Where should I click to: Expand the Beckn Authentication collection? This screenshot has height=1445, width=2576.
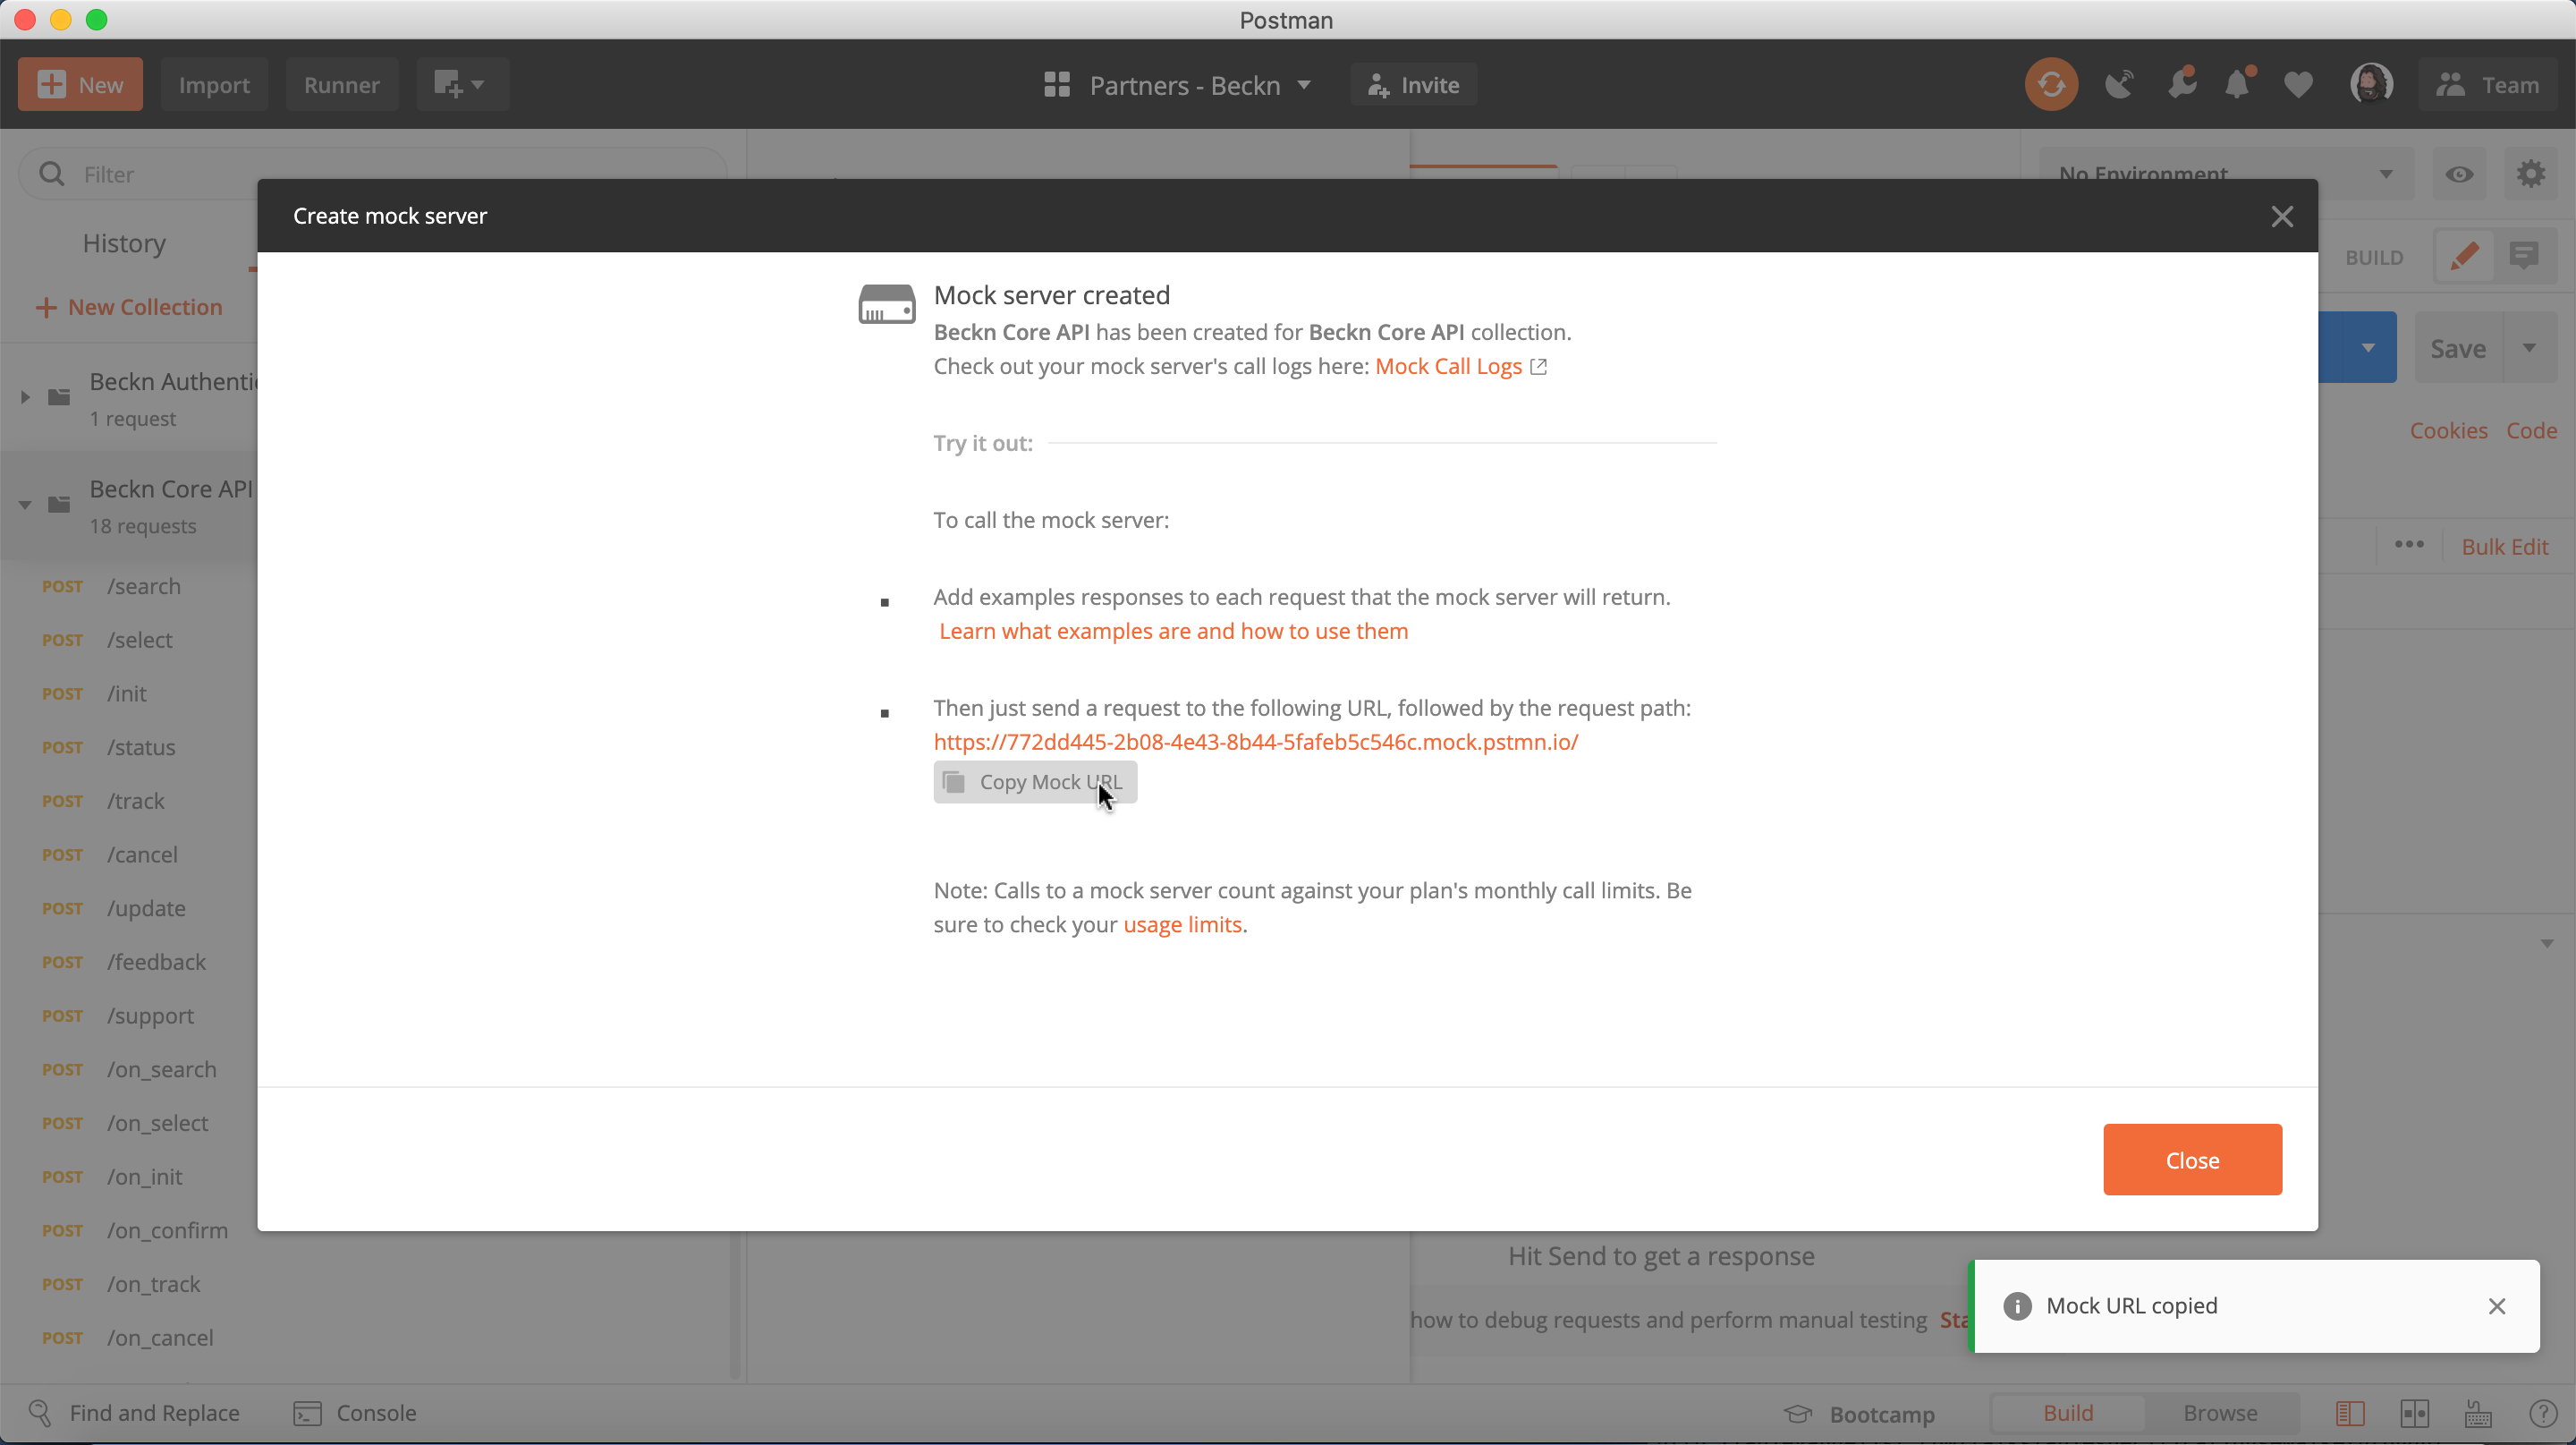point(26,397)
